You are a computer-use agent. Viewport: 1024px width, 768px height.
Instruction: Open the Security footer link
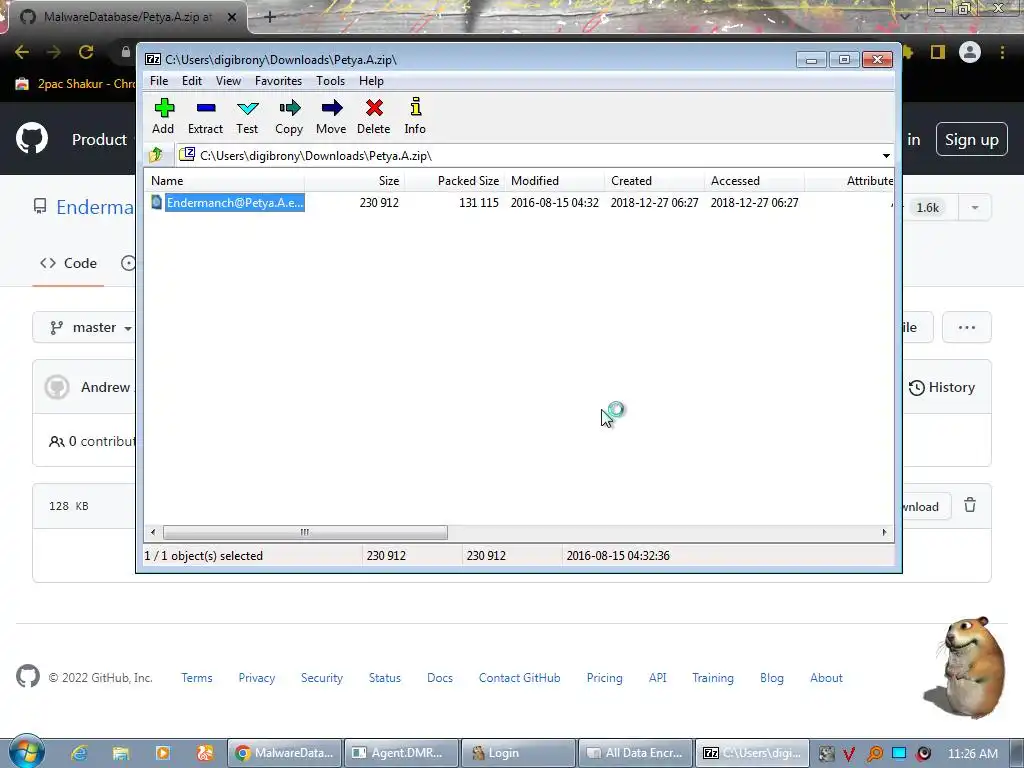pos(321,678)
